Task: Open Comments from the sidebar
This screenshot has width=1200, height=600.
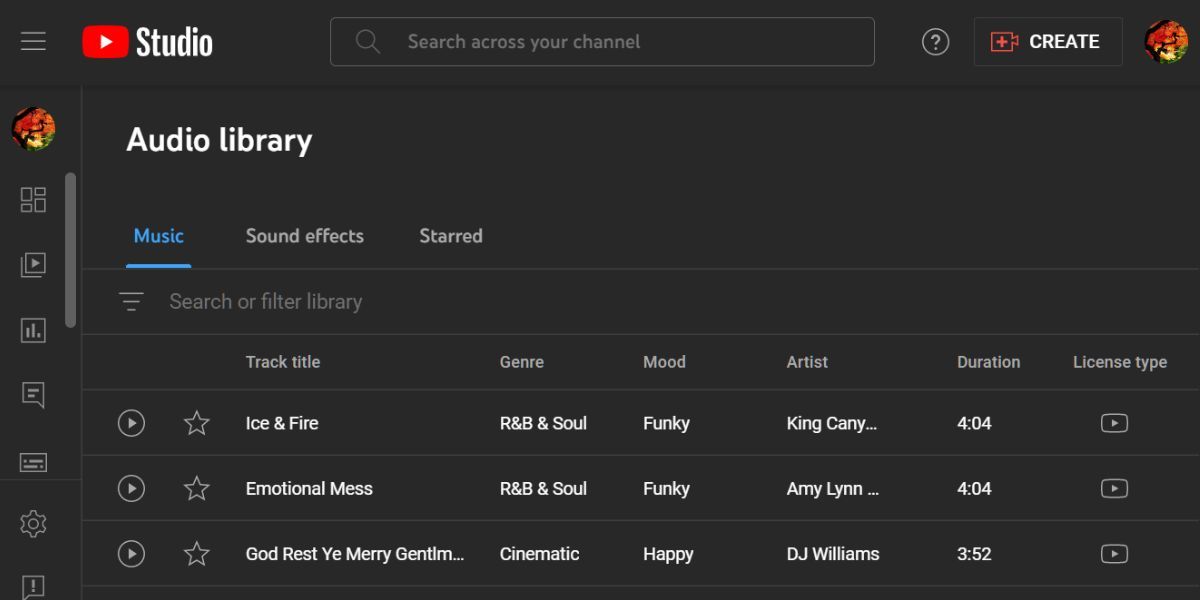Action: pos(33,395)
